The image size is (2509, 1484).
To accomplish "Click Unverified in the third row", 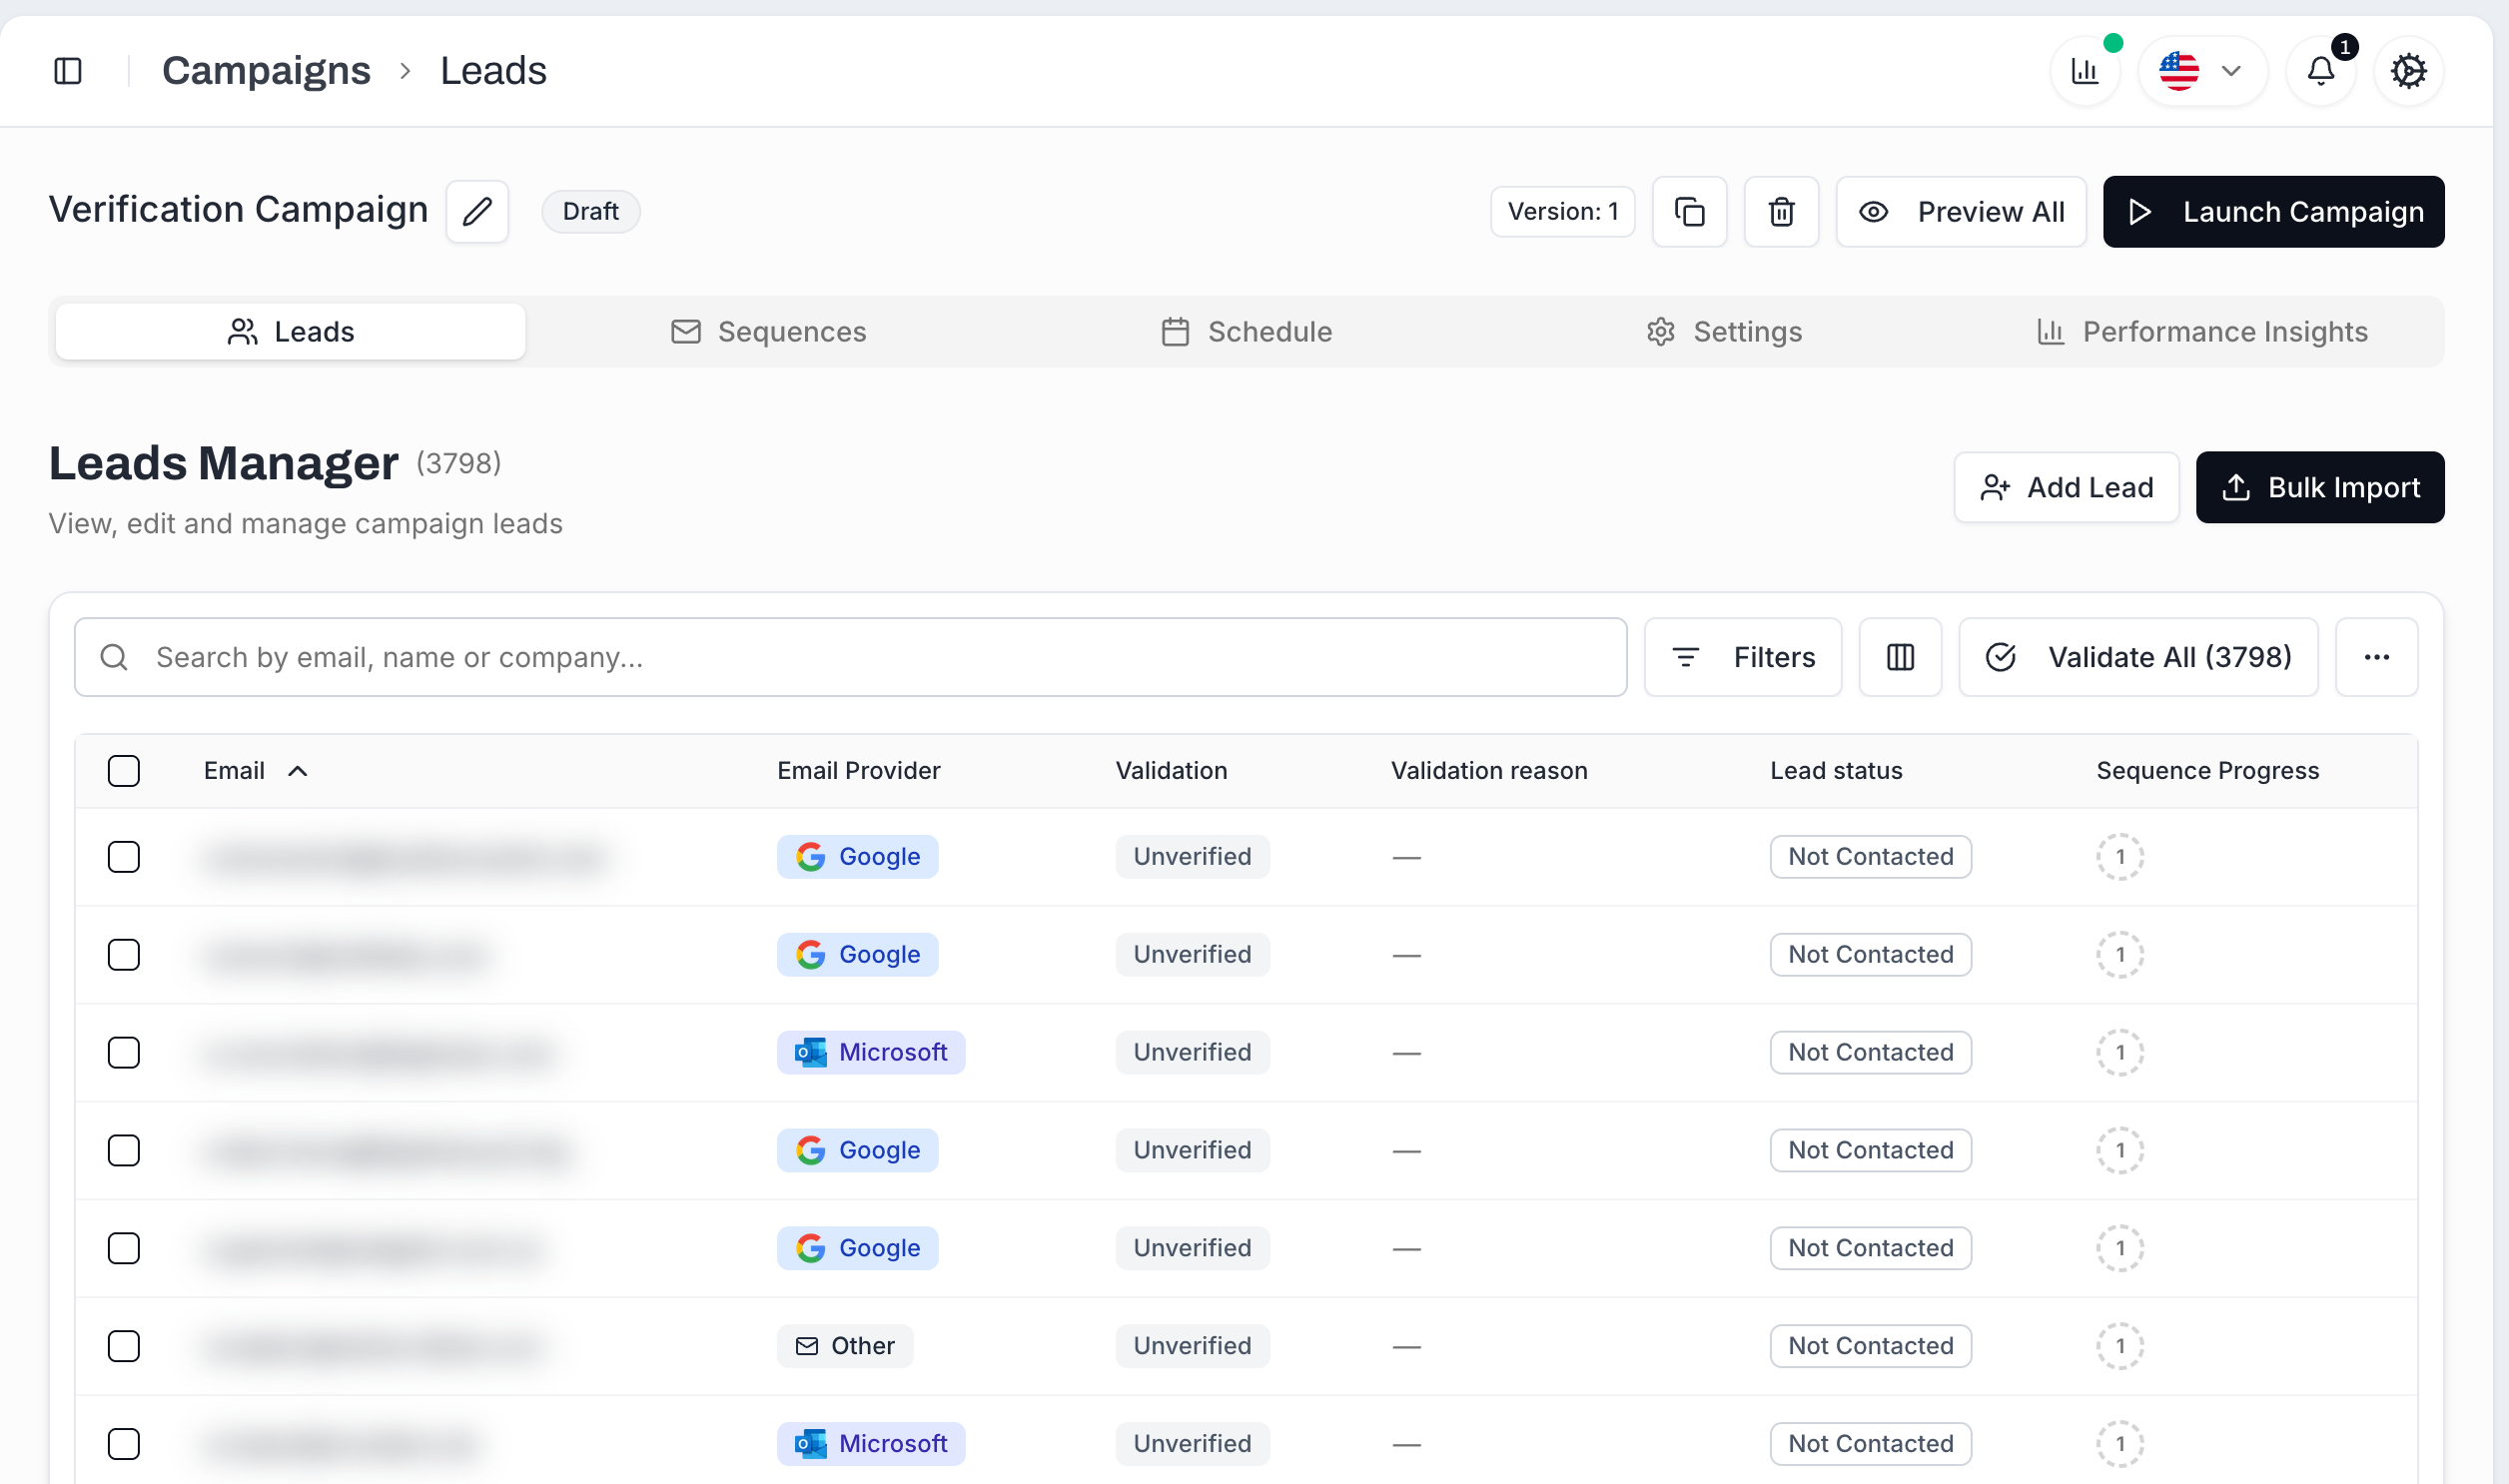I will [1192, 1053].
